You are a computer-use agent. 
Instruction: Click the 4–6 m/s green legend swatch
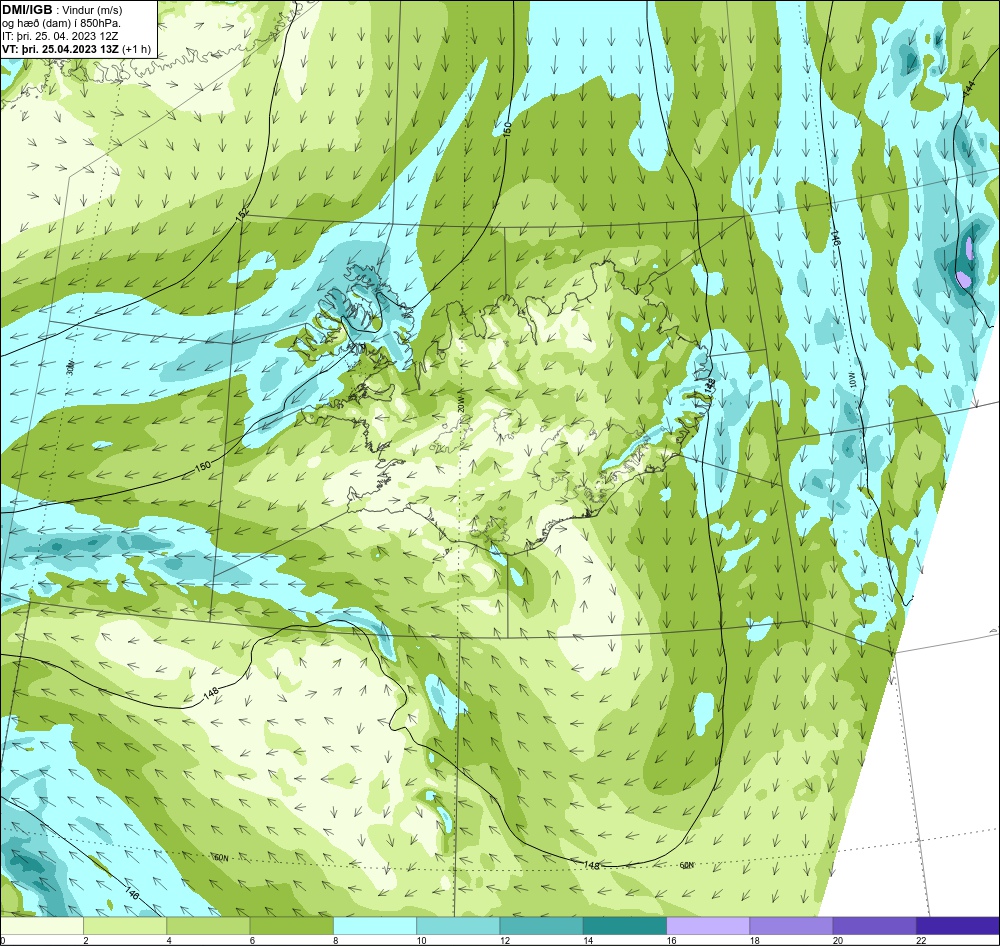point(209,925)
